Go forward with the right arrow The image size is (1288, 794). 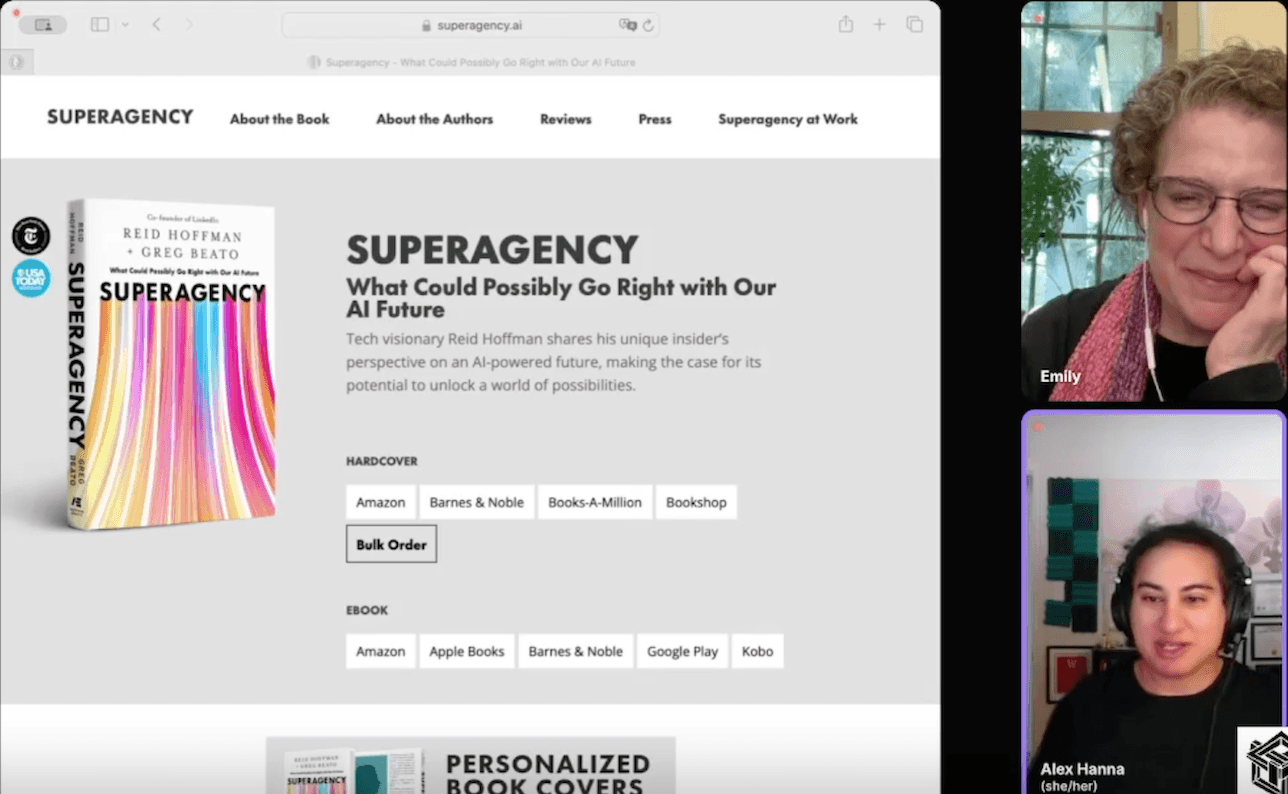189,25
